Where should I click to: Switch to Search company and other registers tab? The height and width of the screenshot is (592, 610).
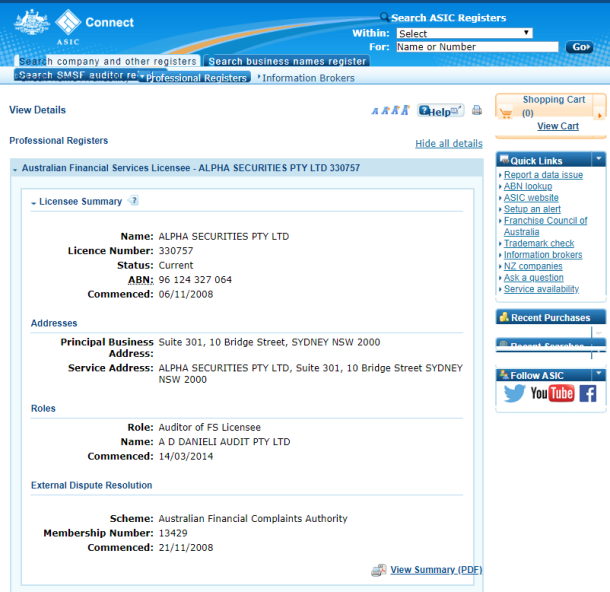107,61
